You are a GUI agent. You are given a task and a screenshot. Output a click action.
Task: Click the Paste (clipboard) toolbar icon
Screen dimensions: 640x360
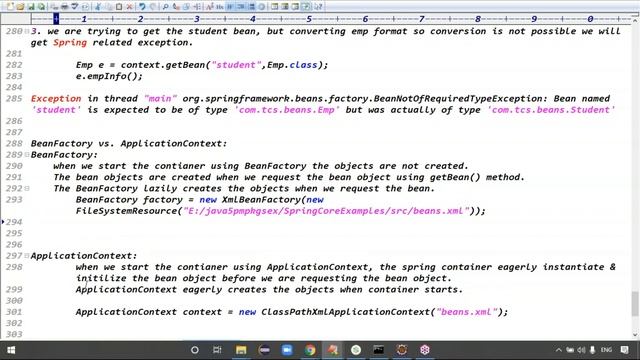pos(119,7)
